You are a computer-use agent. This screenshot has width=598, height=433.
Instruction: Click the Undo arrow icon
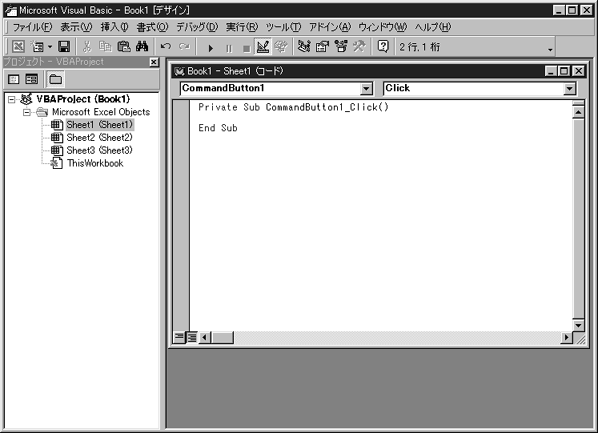166,47
